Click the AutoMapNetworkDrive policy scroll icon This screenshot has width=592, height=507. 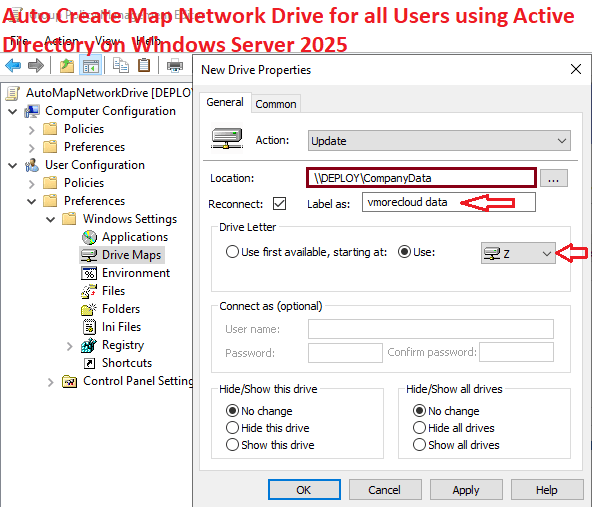coord(12,93)
